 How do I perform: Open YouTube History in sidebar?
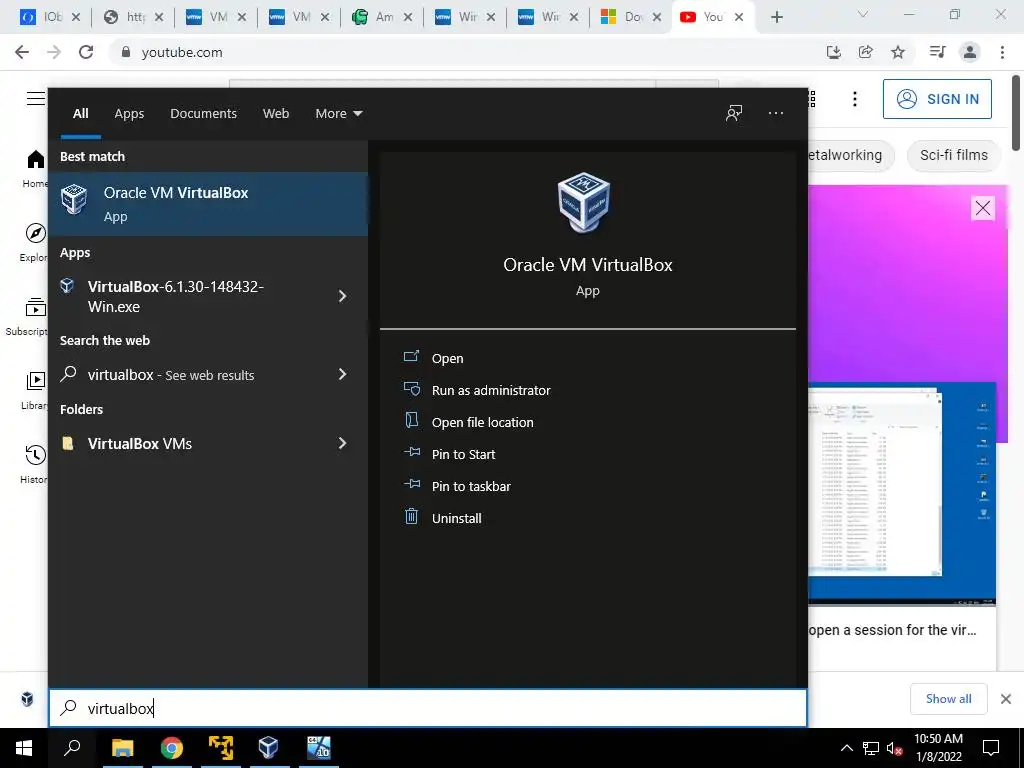tap(34, 464)
